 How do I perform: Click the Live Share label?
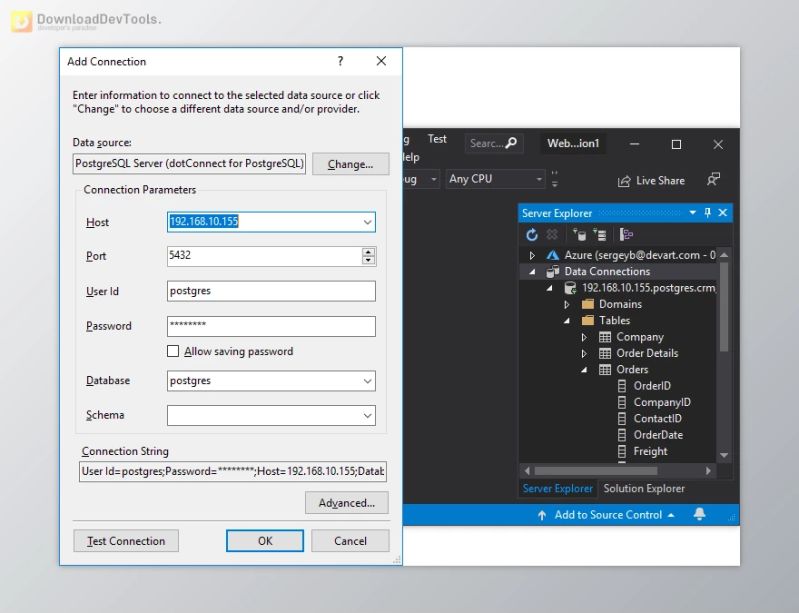(660, 181)
